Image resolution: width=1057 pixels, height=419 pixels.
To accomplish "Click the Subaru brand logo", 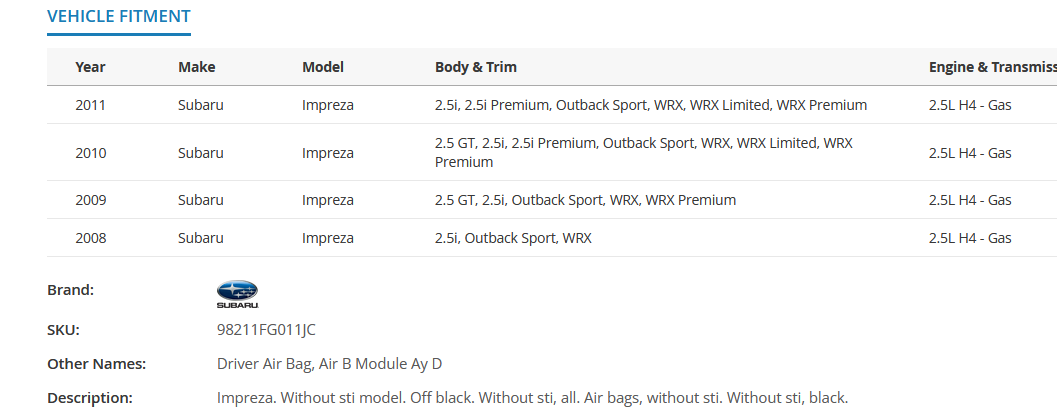I will point(237,294).
